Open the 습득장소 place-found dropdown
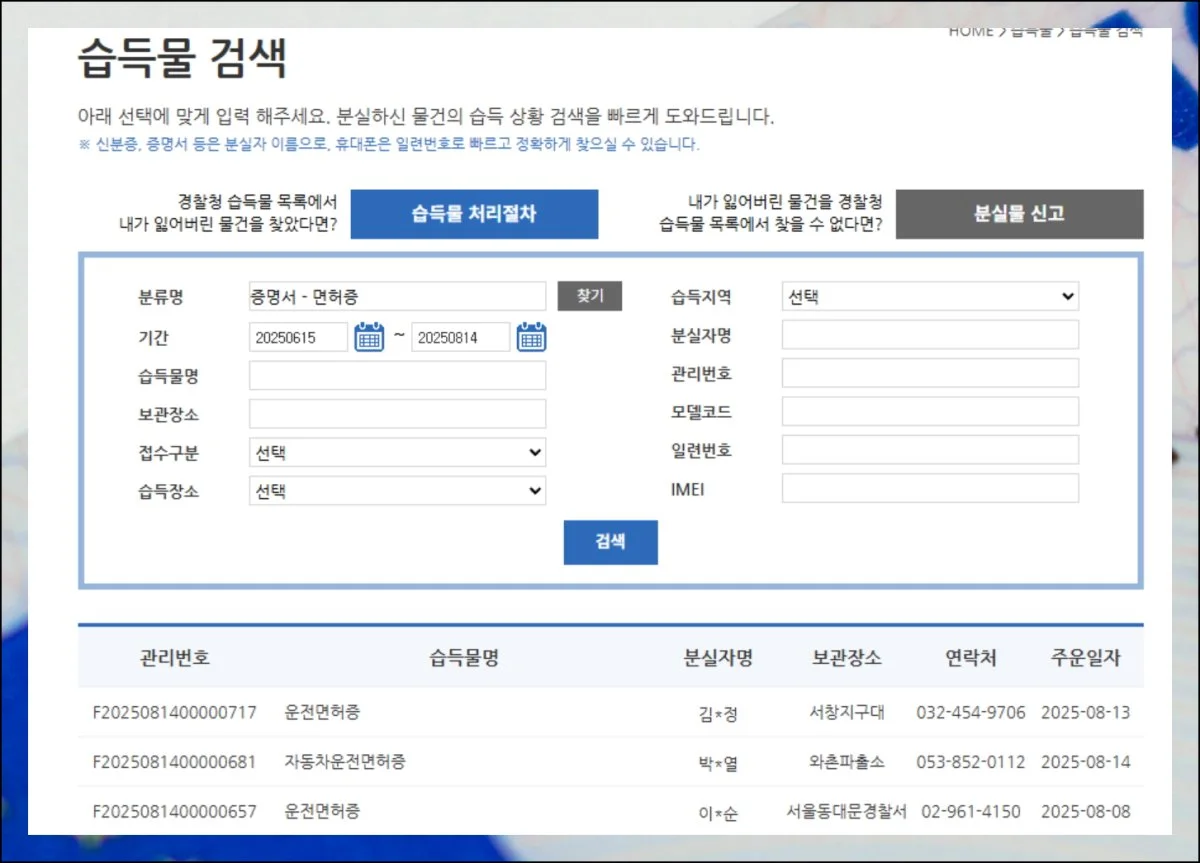This screenshot has width=1200, height=863. tap(397, 490)
